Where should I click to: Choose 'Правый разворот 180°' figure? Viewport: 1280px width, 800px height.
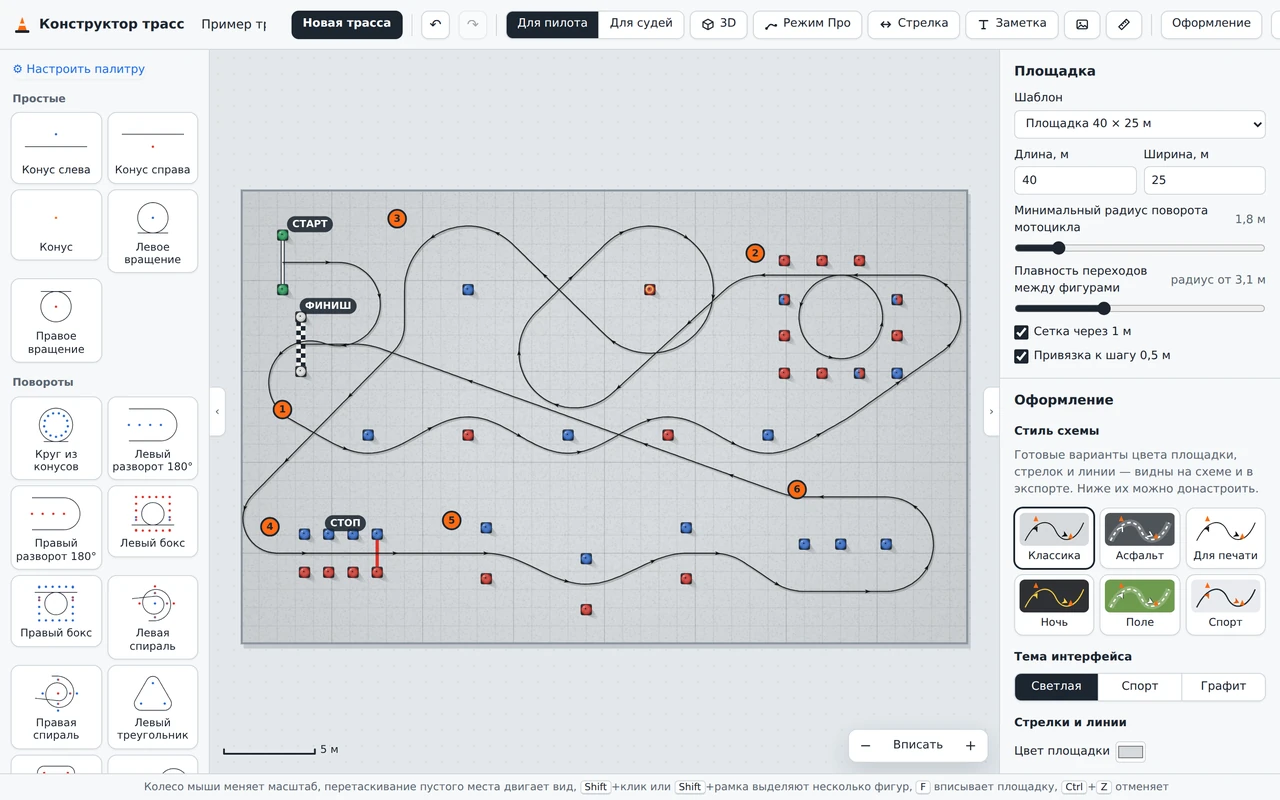(x=56, y=527)
